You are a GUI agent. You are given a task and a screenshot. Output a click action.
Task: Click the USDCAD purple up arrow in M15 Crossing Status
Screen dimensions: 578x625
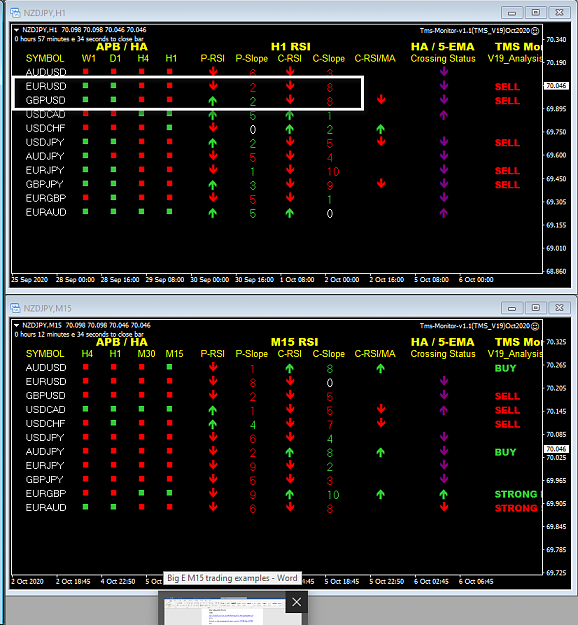(444, 411)
